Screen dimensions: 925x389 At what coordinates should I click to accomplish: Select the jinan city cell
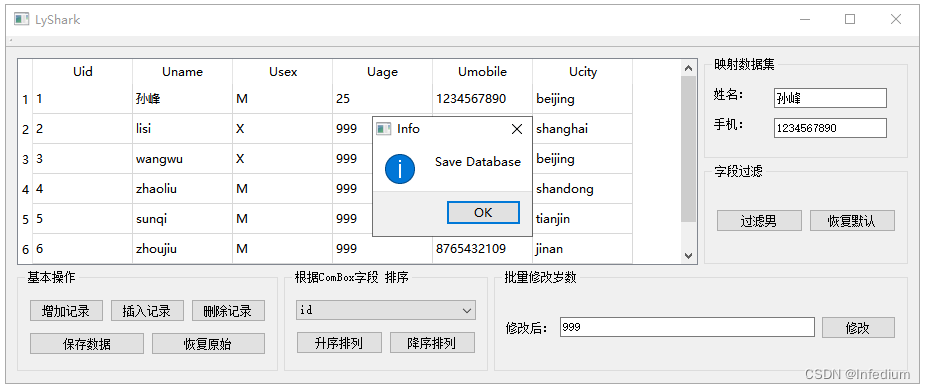click(582, 249)
